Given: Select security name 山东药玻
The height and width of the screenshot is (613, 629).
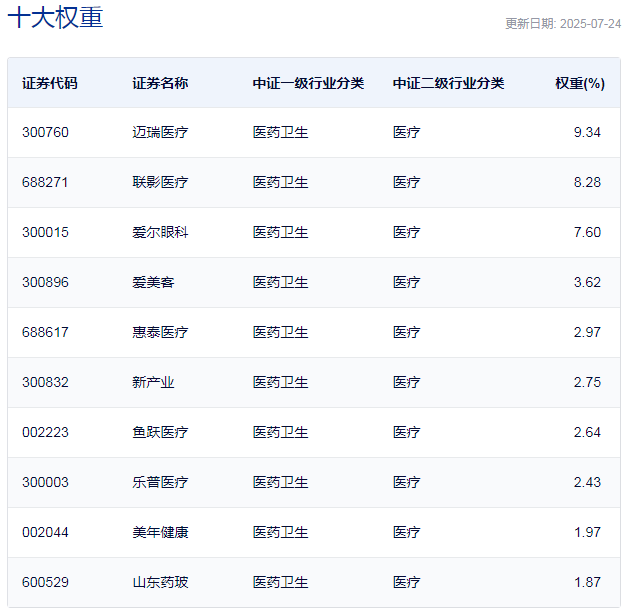Looking at the screenshot, I should [160, 582].
